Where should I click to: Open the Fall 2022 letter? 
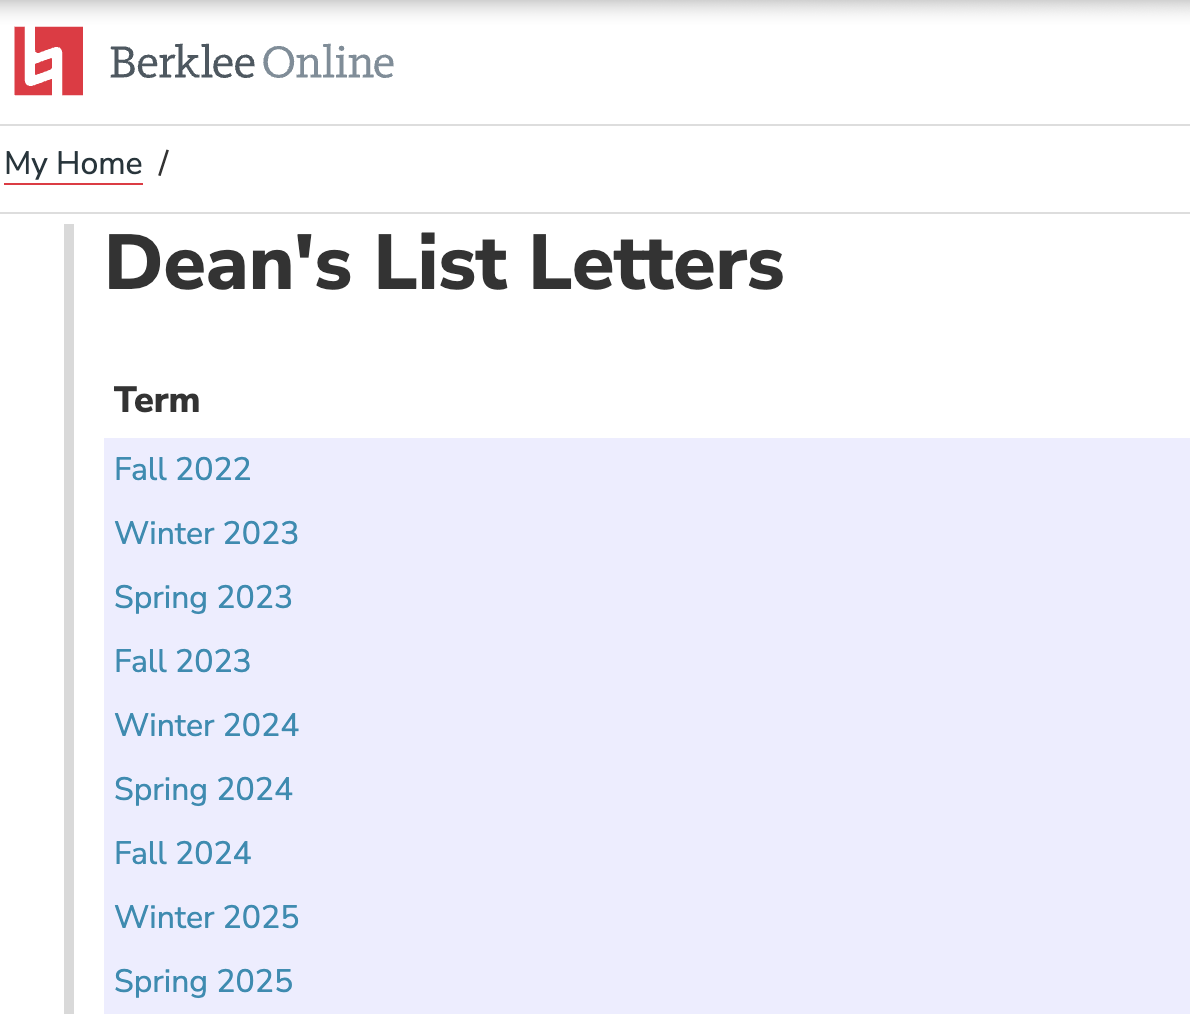point(182,469)
